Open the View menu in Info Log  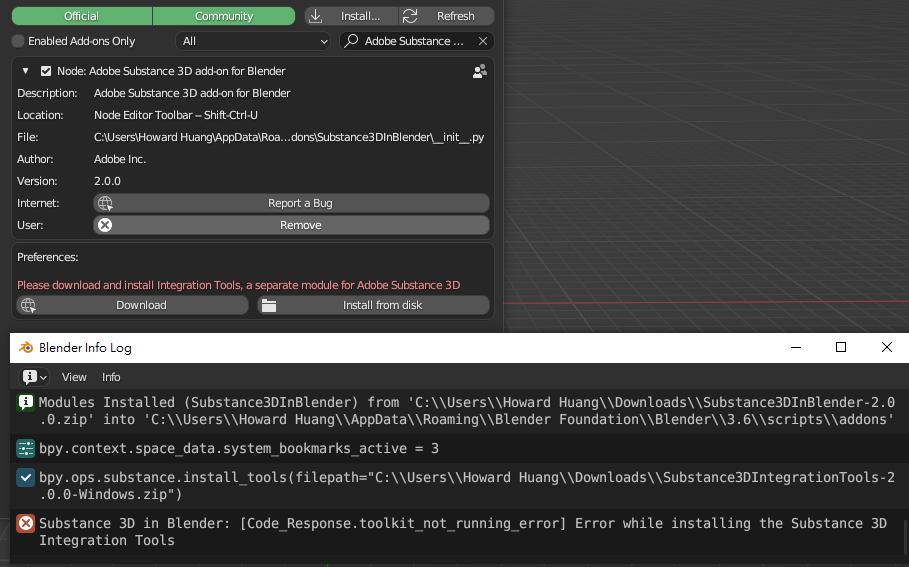[74, 377]
